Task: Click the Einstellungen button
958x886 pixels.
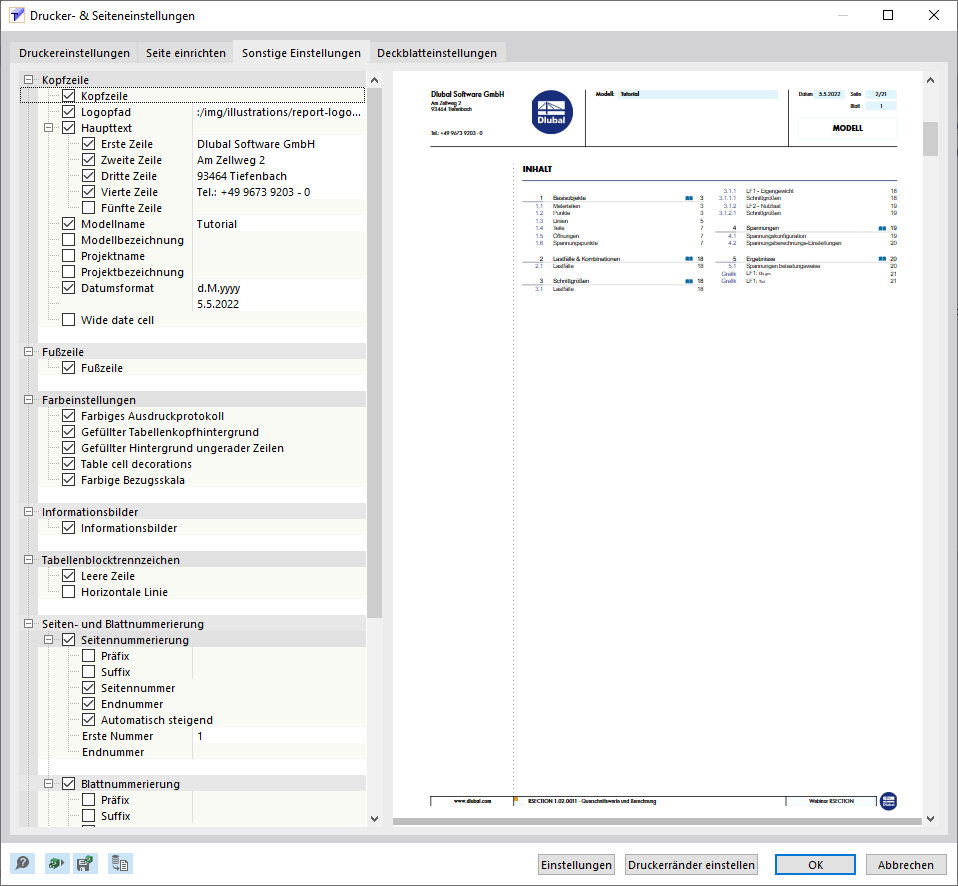Action: coord(576,865)
